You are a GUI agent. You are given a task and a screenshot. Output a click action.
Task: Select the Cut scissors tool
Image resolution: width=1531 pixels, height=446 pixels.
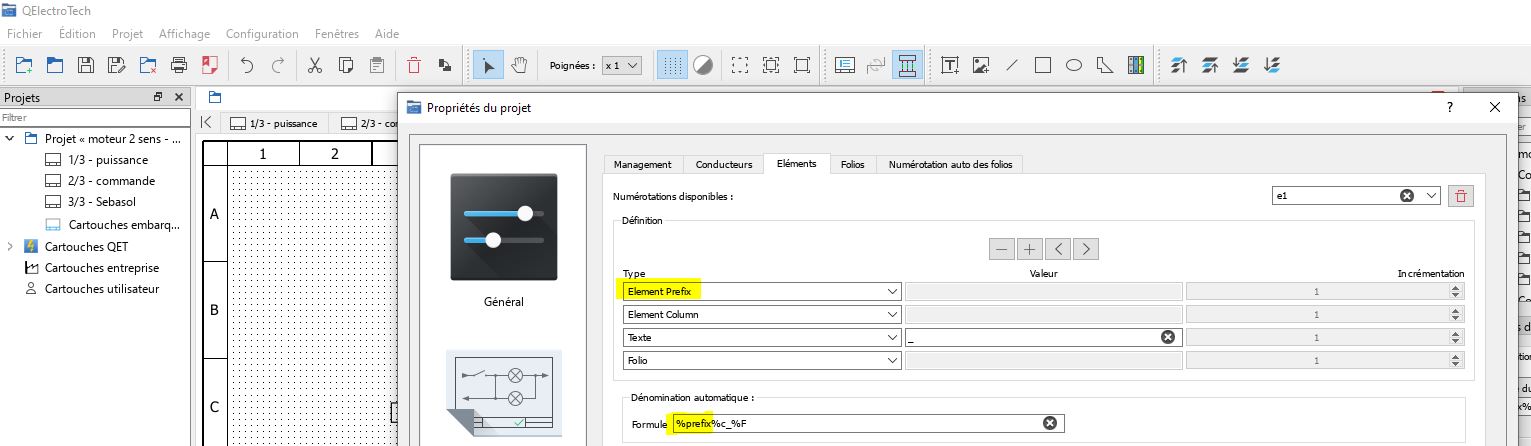[x=315, y=66]
